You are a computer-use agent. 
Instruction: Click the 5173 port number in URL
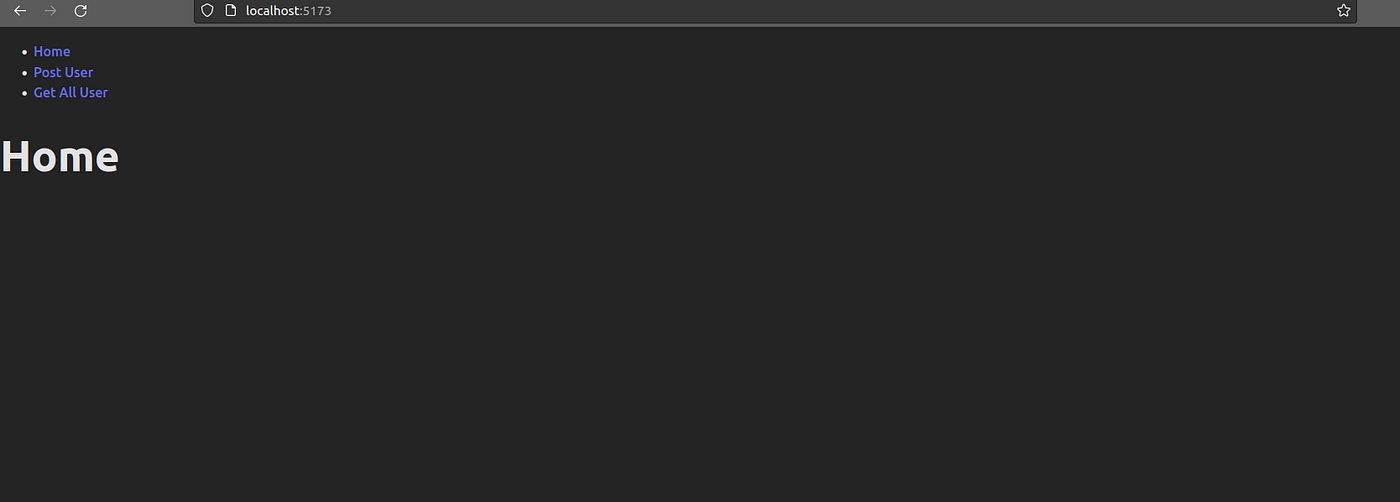click(317, 10)
